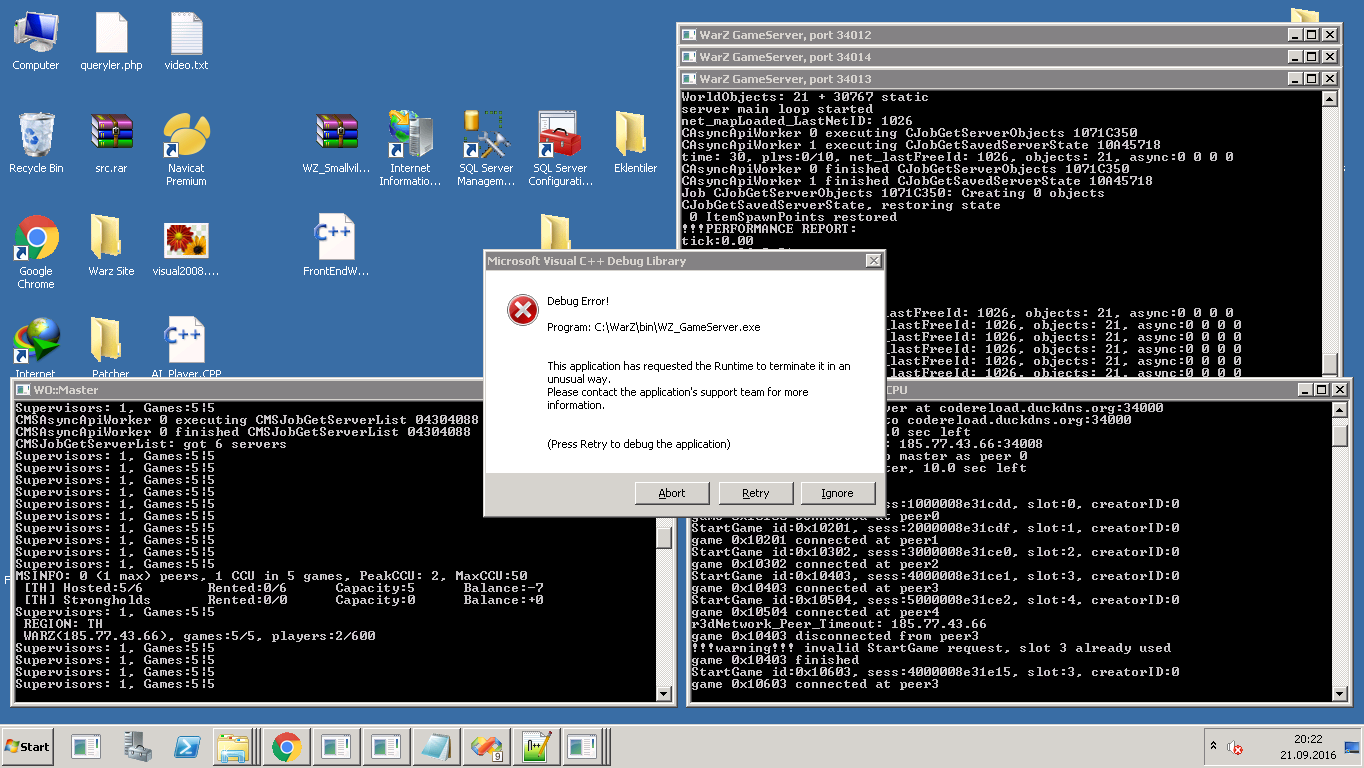Click '!!!PERFORMANCE REPORT:' line in GameServer console
Image resolution: width=1364 pixels, height=768 pixels.
pyautogui.click(x=769, y=229)
